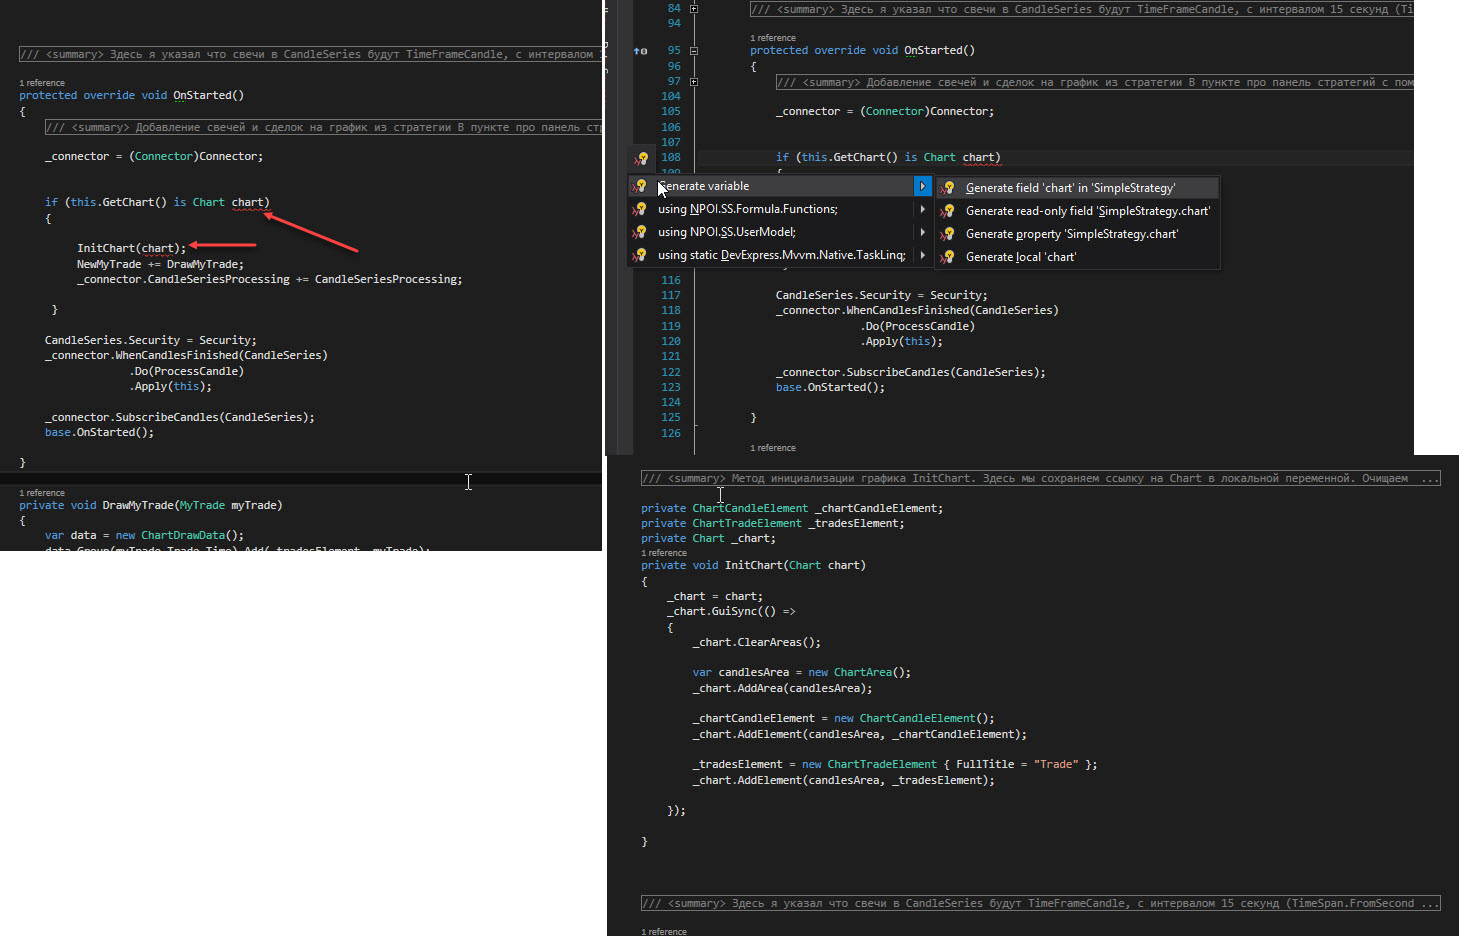Select "Generate field 'chart' in 'SimpleStrategy'"

[x=1070, y=188]
